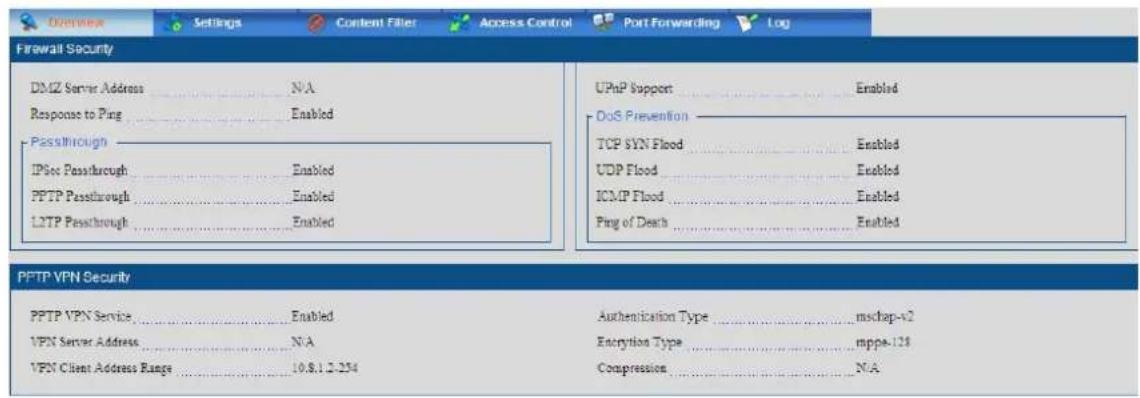Viewport: 1140px width, 398px height.
Task: Click the PPTP VPN Service label
Action: coord(81,317)
